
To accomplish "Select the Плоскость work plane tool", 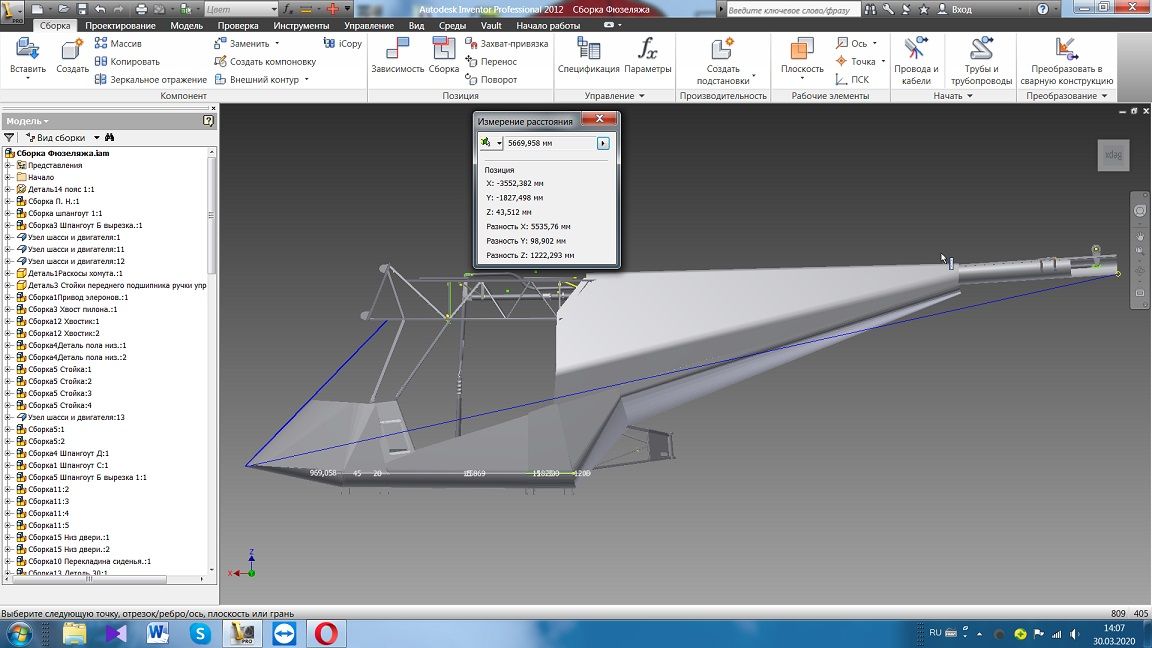I will coord(802,50).
